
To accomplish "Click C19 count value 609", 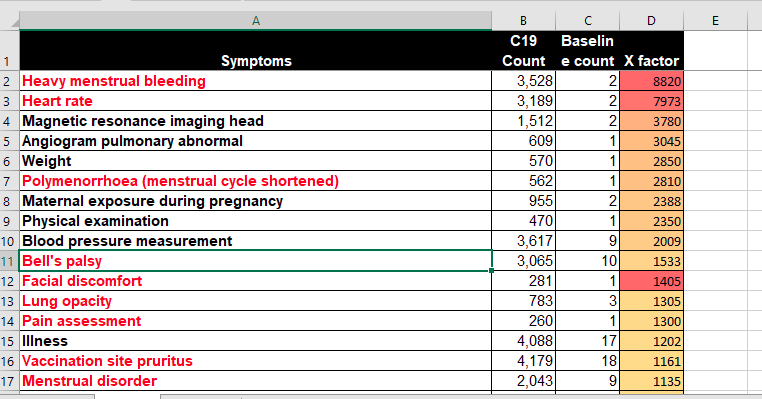I will (x=523, y=141).
